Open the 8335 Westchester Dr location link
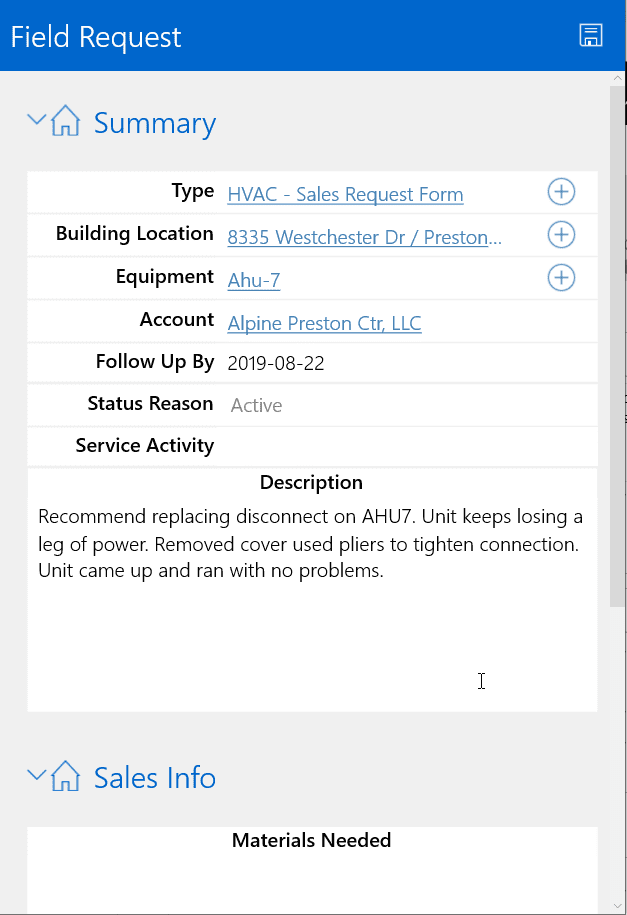 [364, 237]
